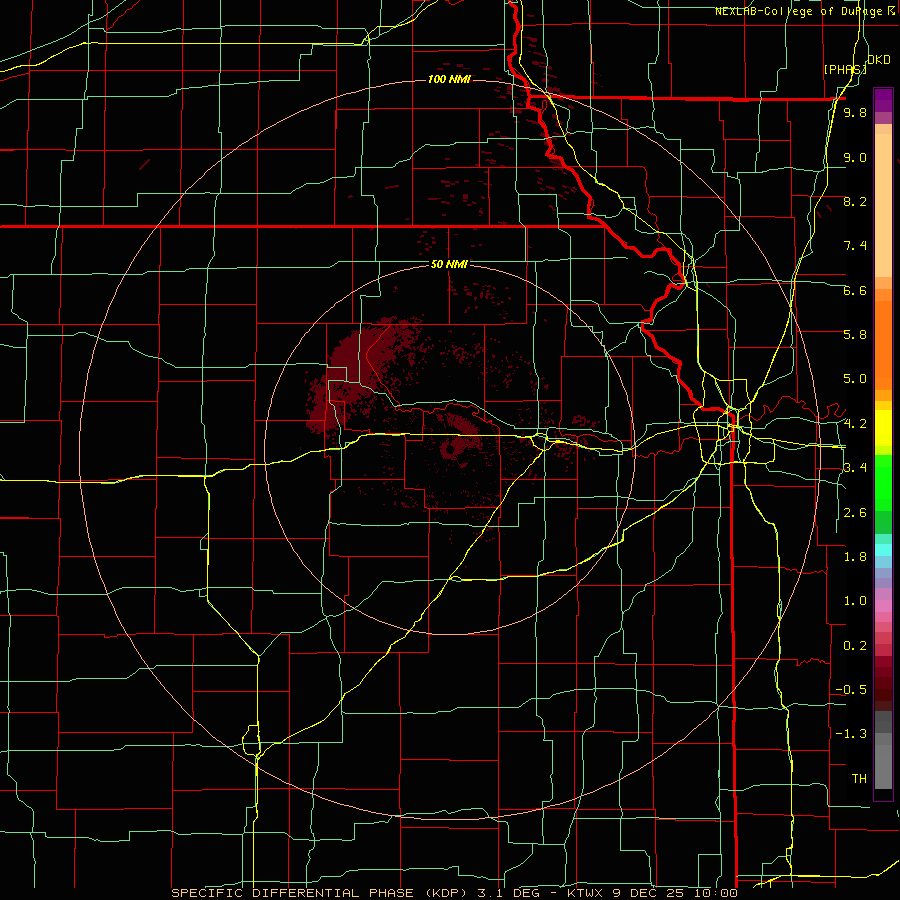
Task: Click the OKD label above the color scale
Action: click(x=879, y=60)
